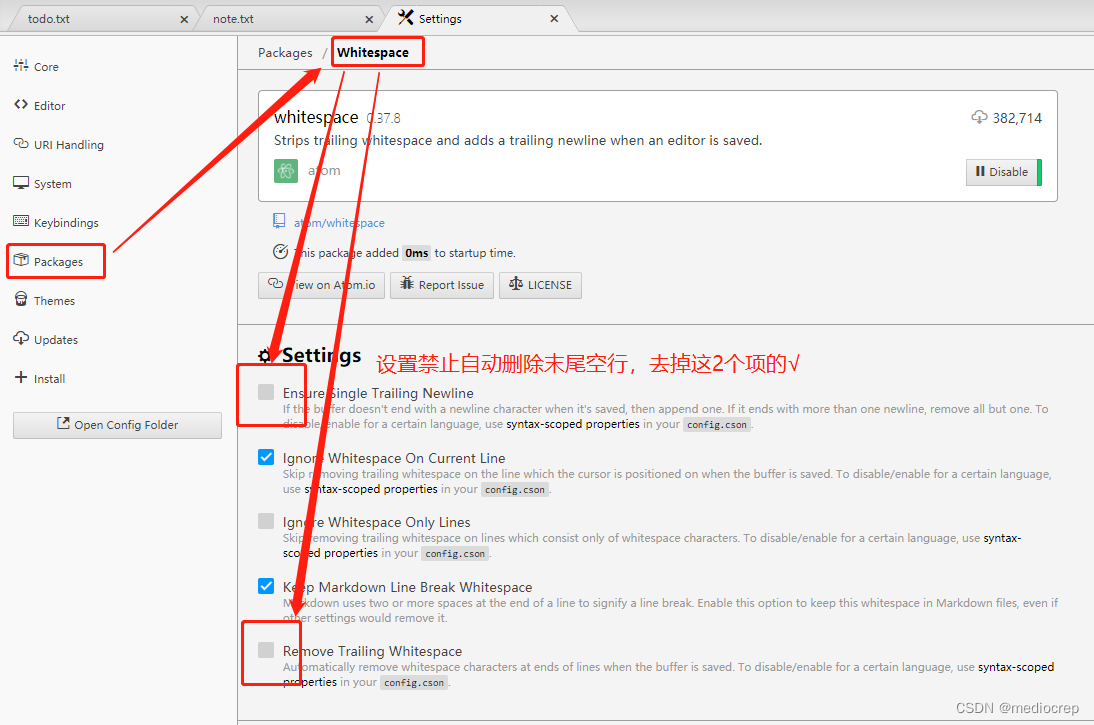Open the Core settings section
Image resolution: width=1094 pixels, height=725 pixels.
(x=46, y=67)
